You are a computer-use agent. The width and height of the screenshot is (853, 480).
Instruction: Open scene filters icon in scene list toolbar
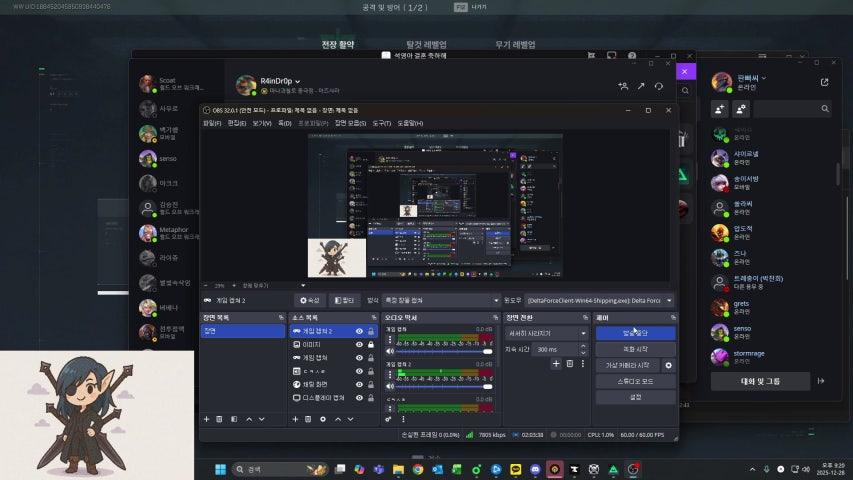point(234,419)
